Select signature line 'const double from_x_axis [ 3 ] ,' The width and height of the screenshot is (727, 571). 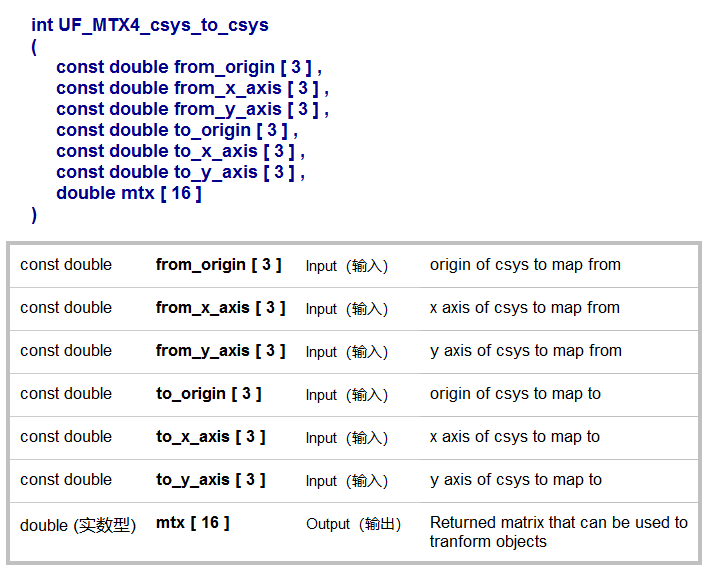(x=192, y=88)
